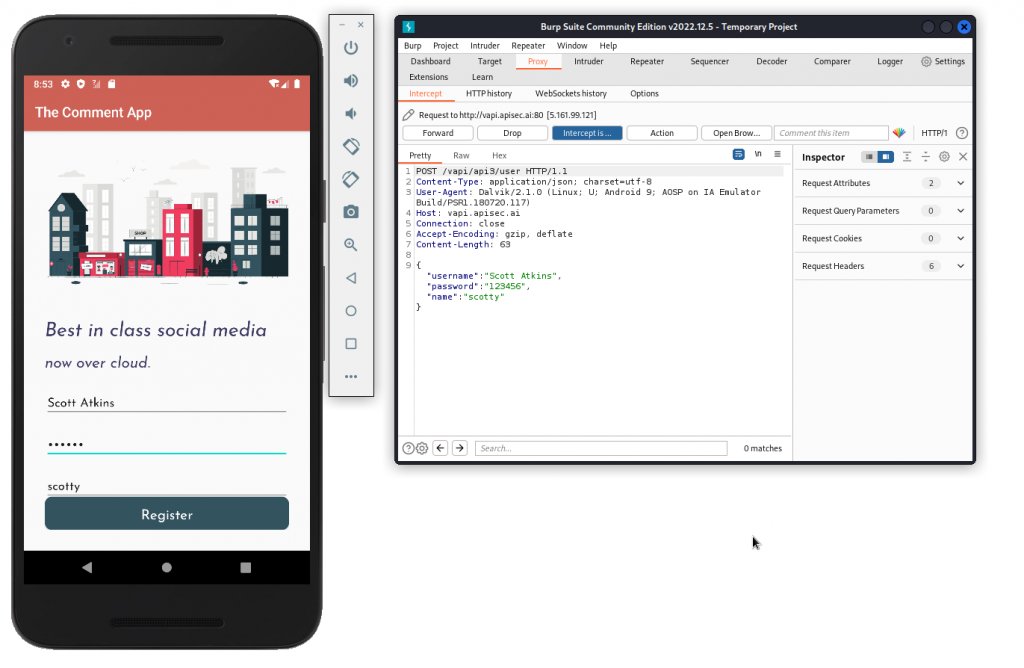This screenshot has height=668, width=1024.
Task: Open the Help menu
Action: click(x=608, y=46)
